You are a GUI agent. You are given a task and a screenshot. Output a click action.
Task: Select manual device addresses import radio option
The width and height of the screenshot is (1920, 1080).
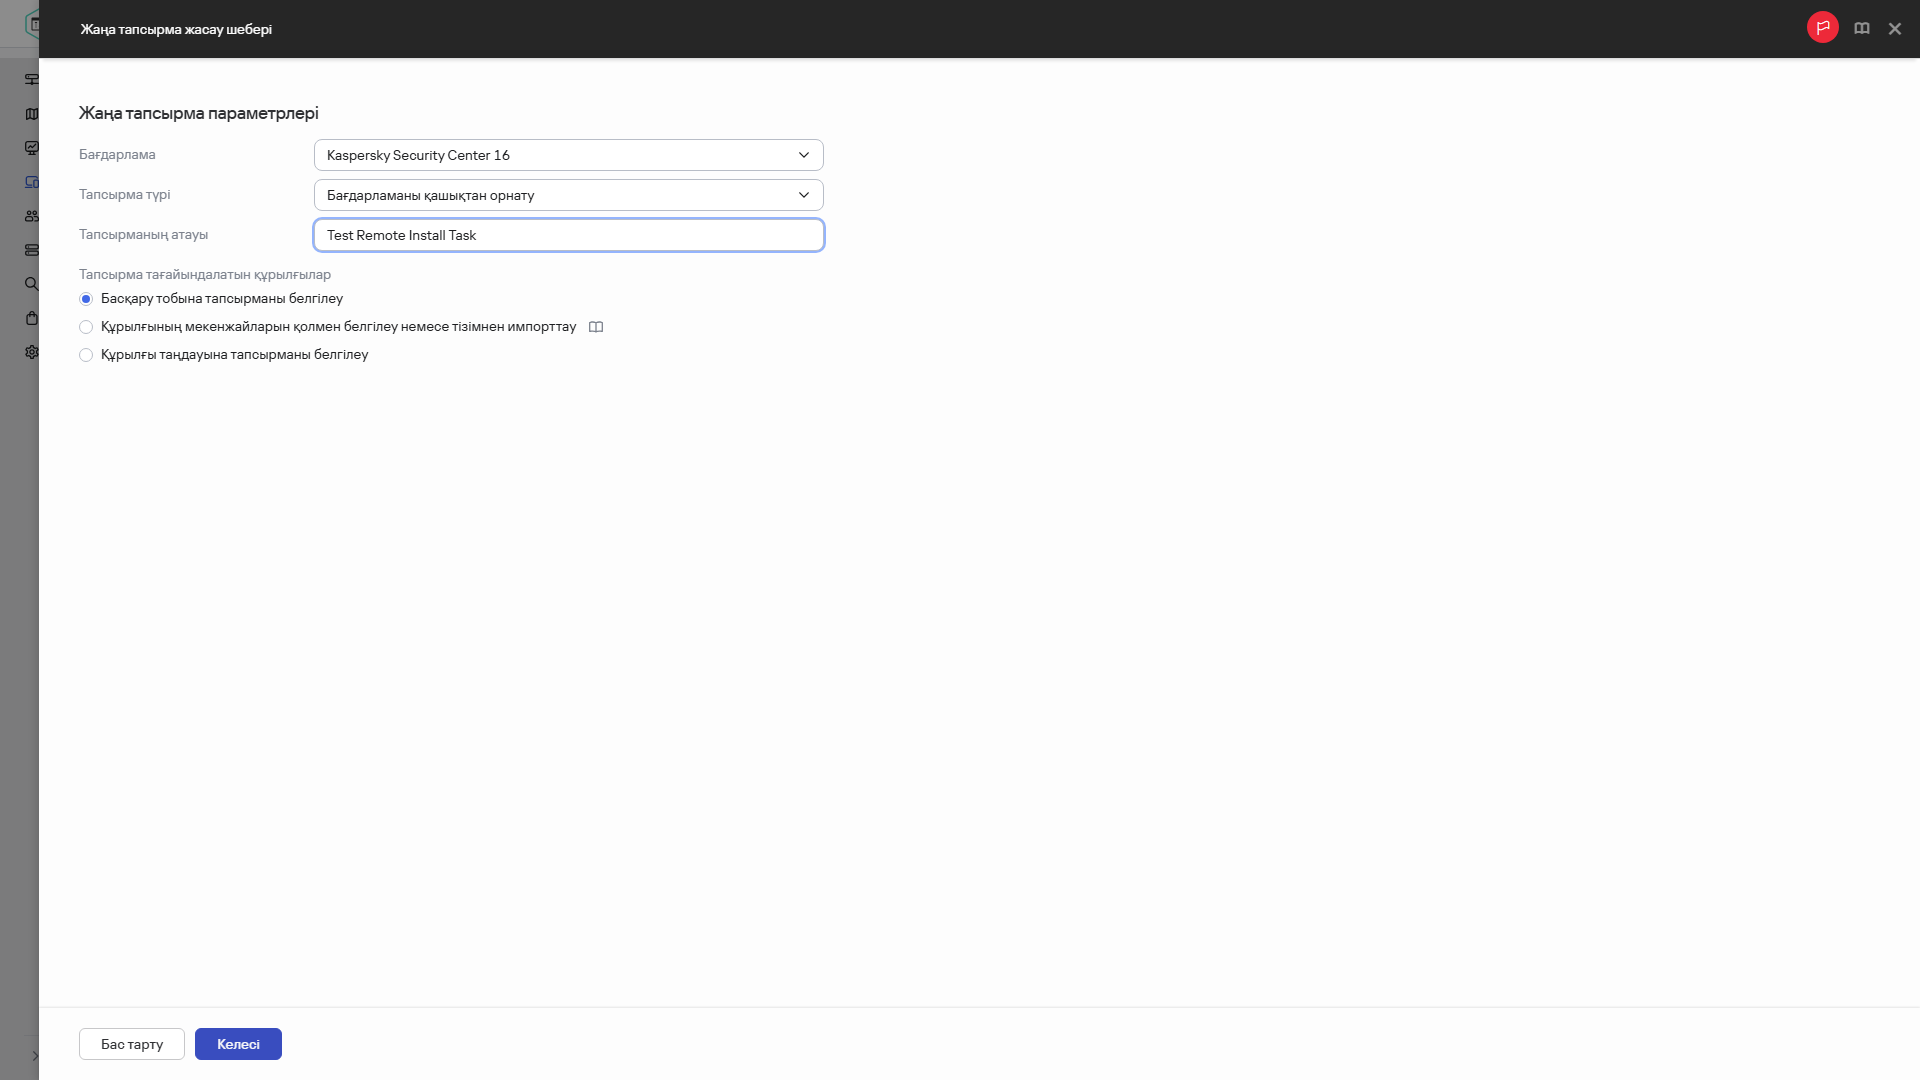click(x=86, y=327)
